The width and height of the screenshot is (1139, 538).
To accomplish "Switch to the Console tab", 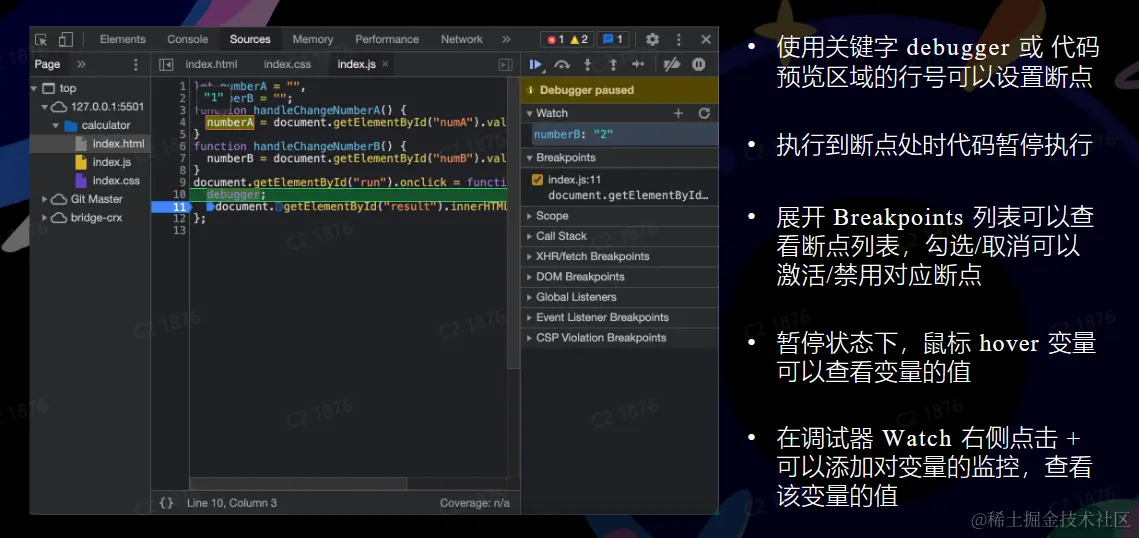I will click(187, 39).
